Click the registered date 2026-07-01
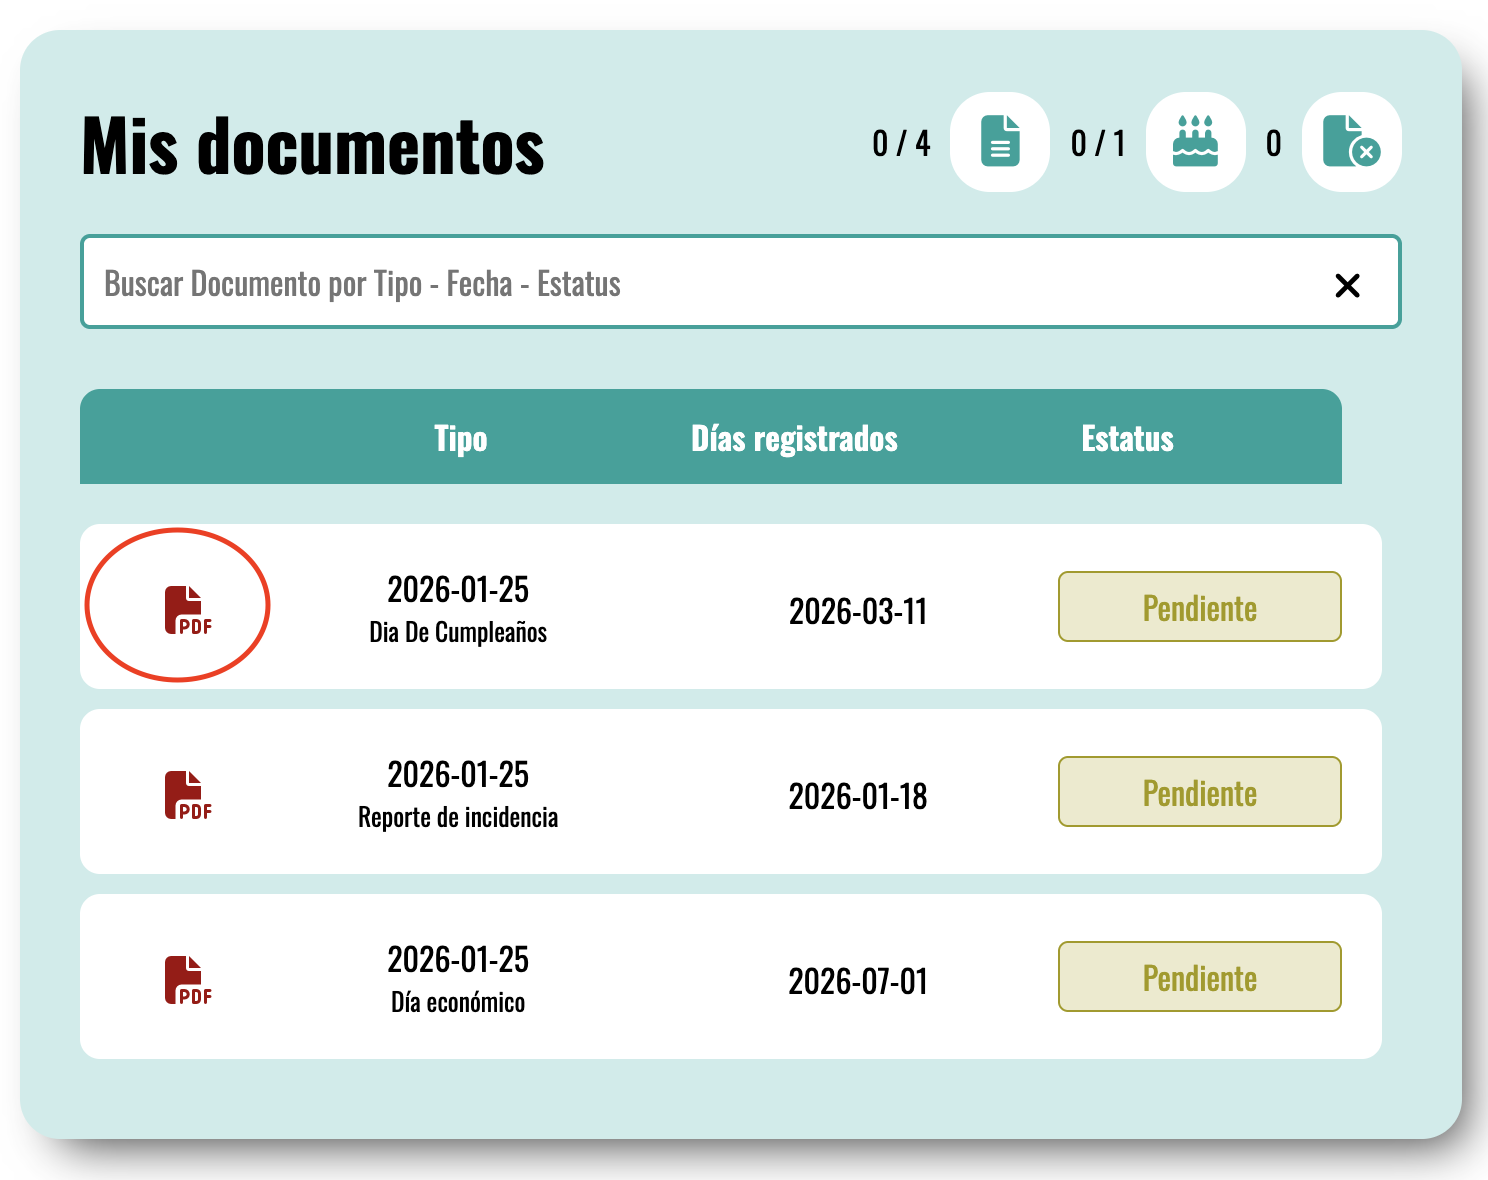This screenshot has height=1180, width=1488. point(858,981)
